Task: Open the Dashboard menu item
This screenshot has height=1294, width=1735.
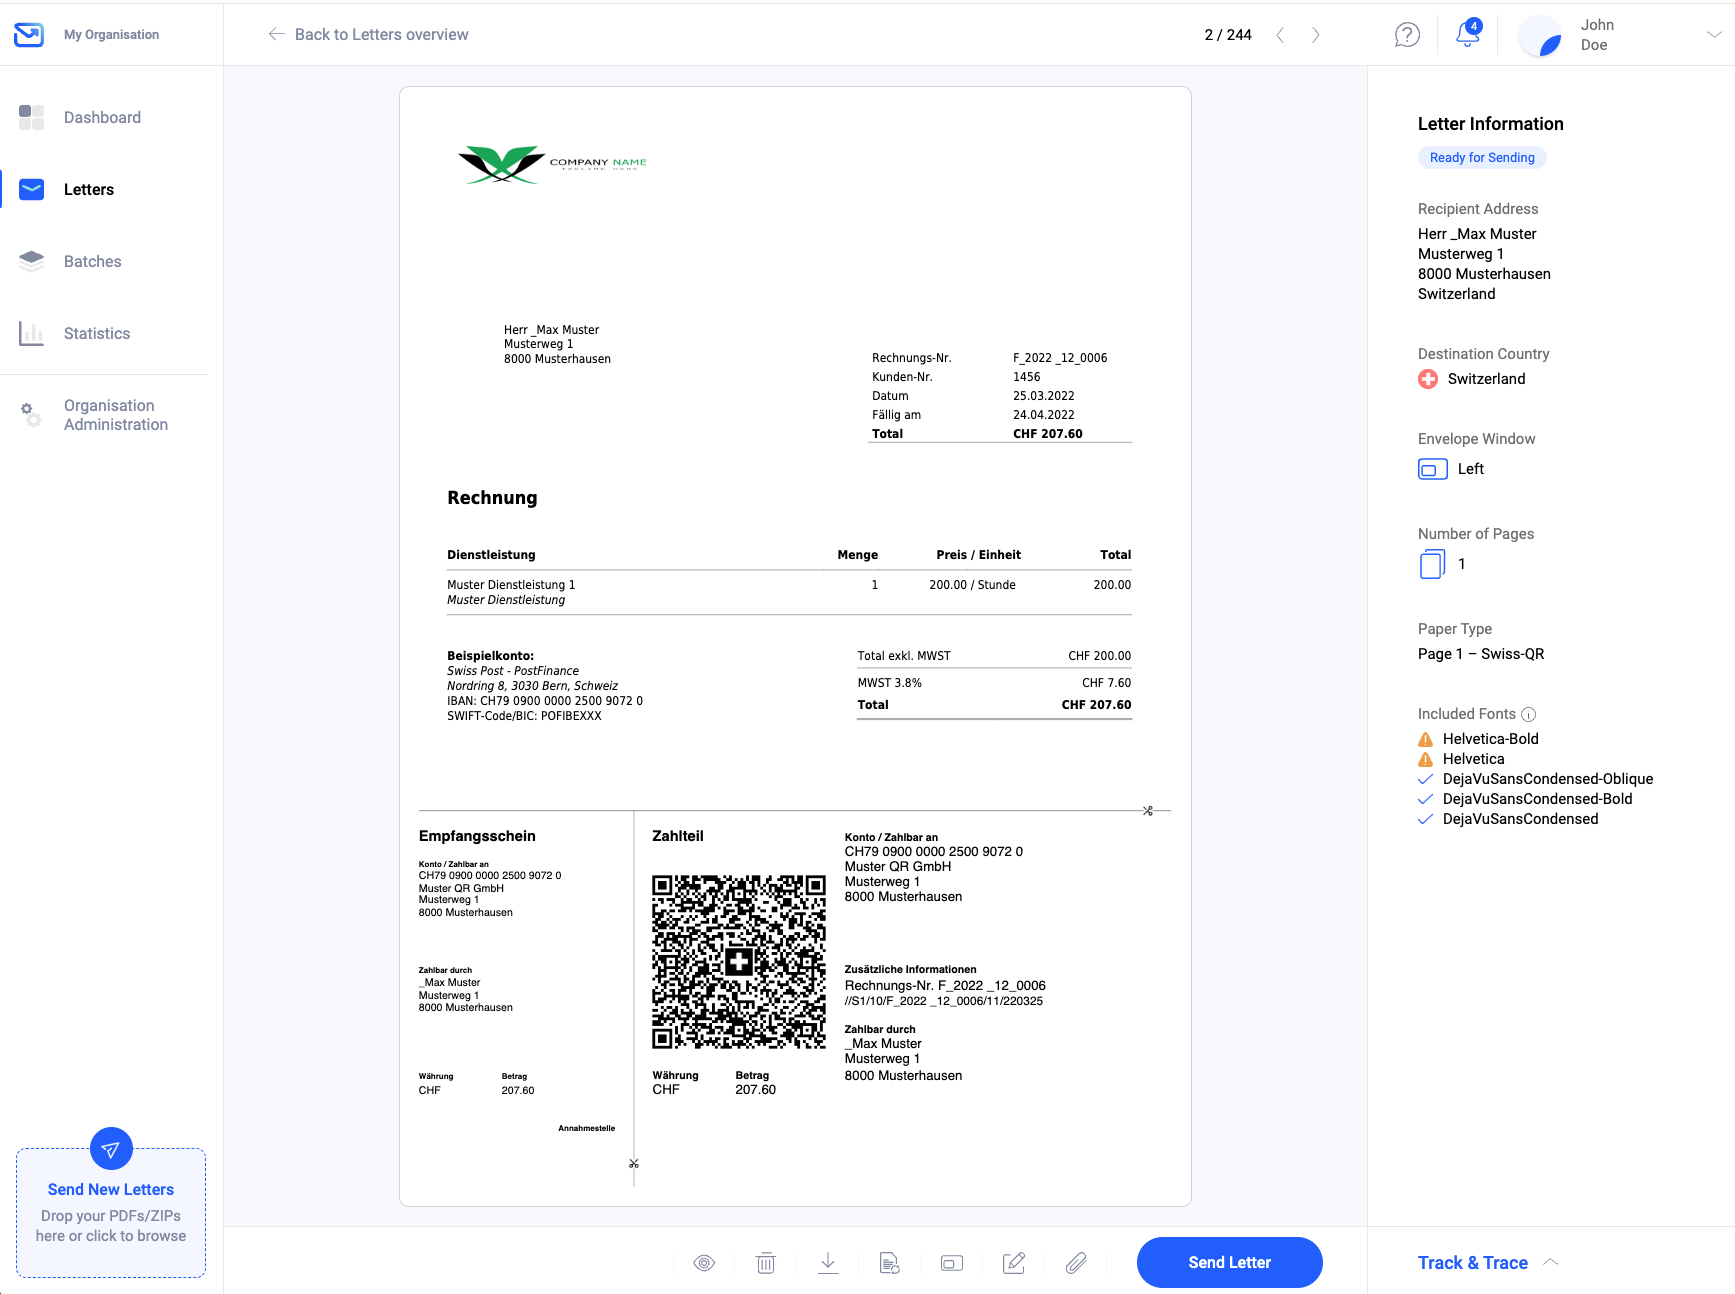Action: 102,117
